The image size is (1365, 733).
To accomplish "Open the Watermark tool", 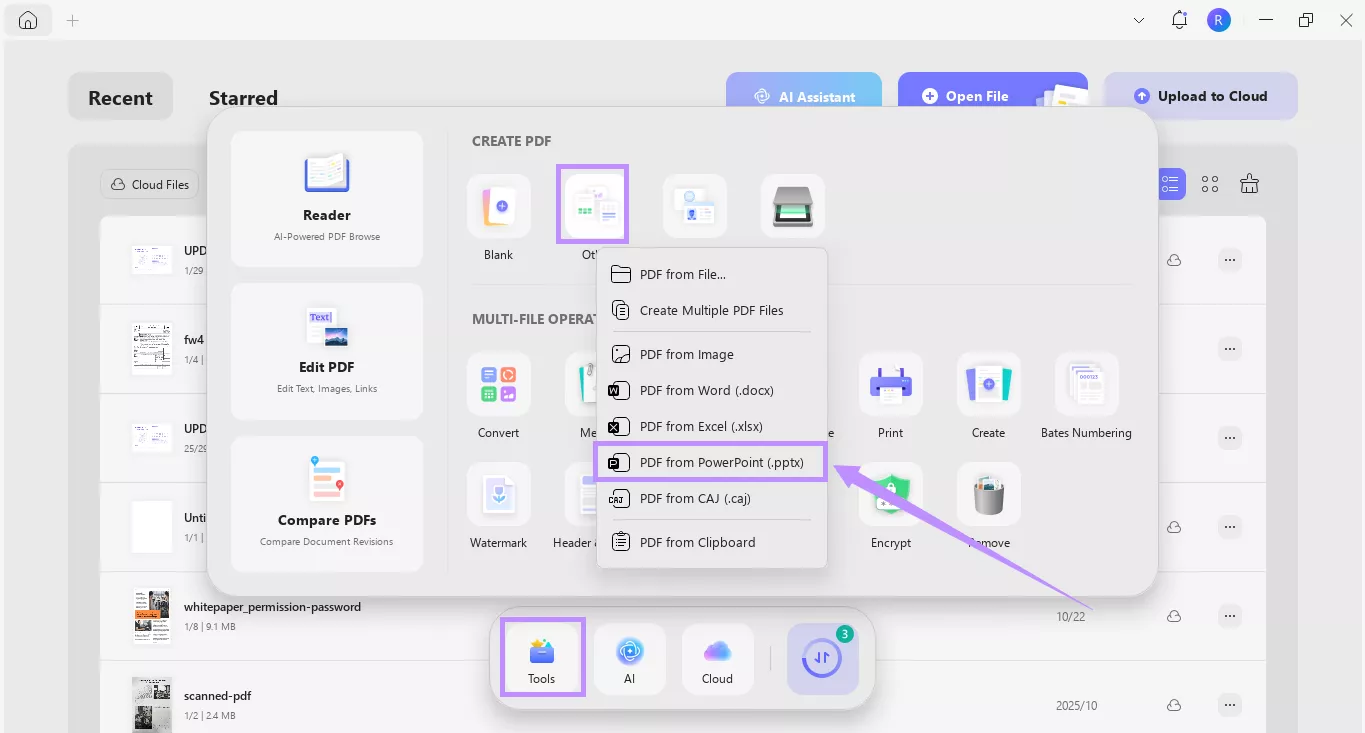I will tap(498, 494).
